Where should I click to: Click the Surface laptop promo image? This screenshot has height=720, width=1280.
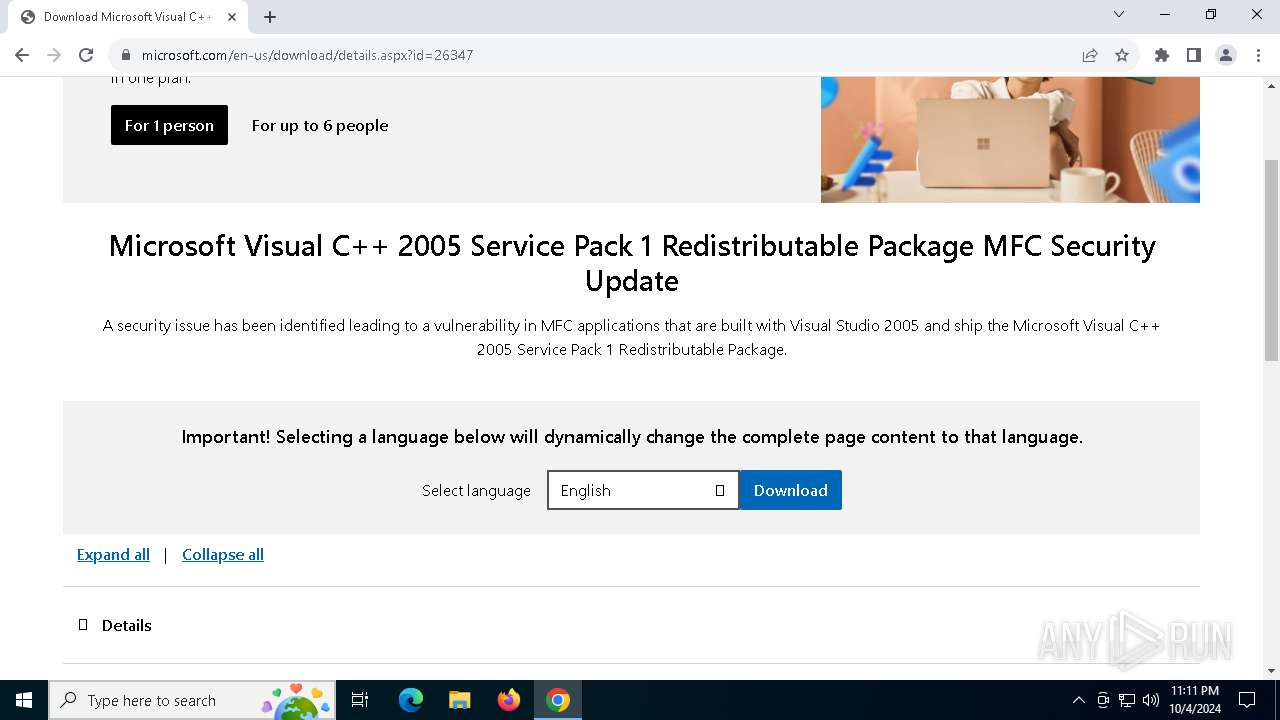click(x=1010, y=140)
